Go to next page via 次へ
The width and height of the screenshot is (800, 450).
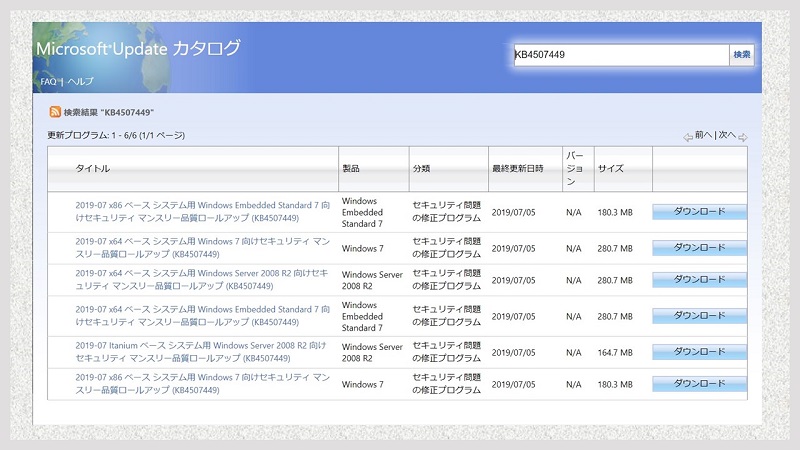pyautogui.click(x=727, y=135)
